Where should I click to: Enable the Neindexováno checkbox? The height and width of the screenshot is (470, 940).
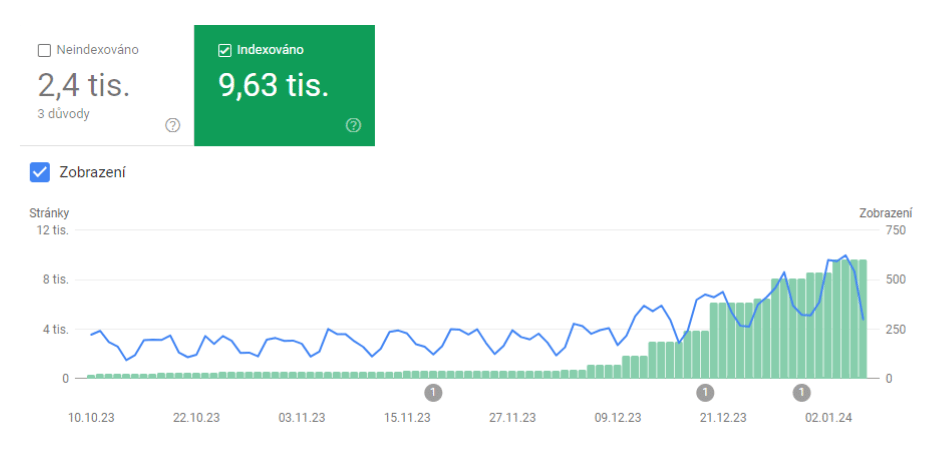point(44,50)
